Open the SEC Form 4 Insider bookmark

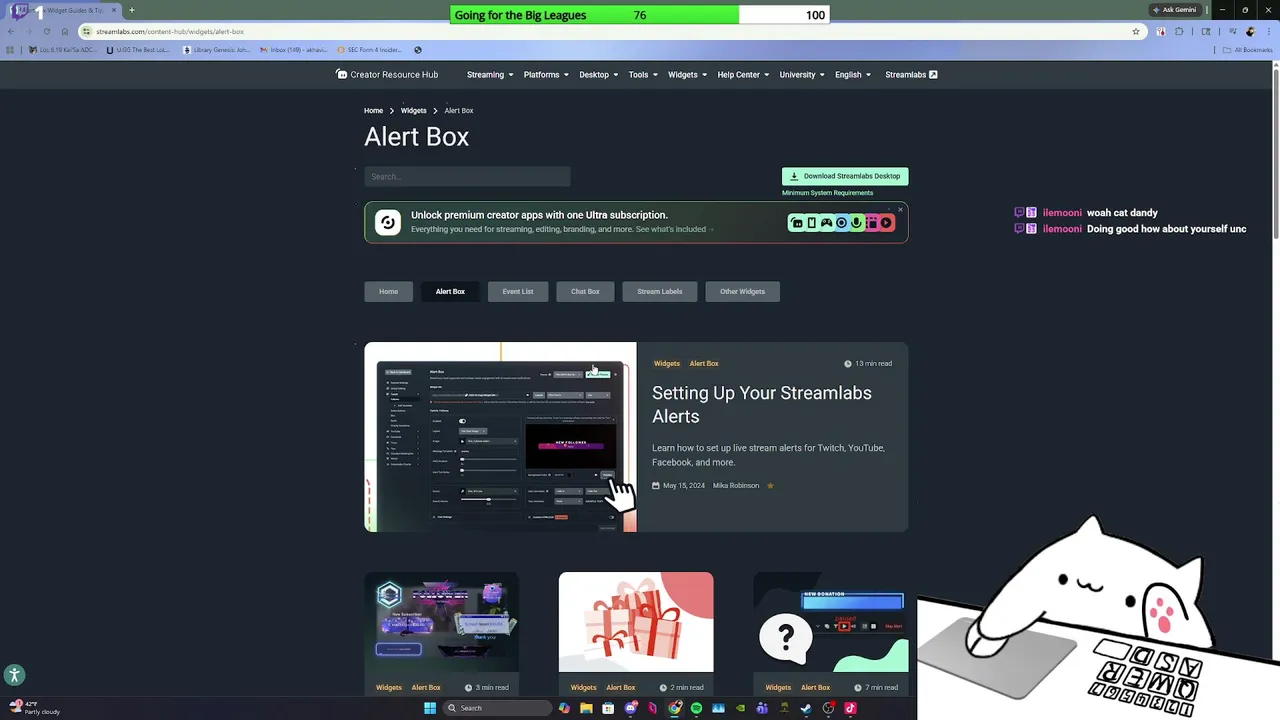[x=370, y=50]
